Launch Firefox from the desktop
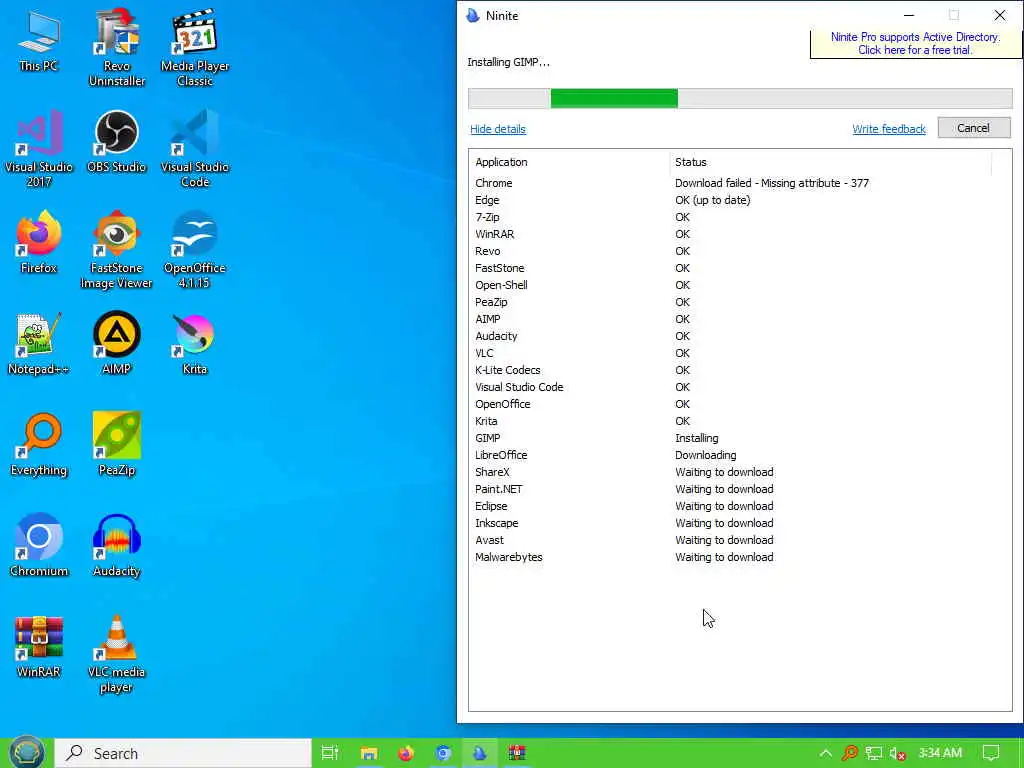The width and height of the screenshot is (1024, 768). click(39, 242)
